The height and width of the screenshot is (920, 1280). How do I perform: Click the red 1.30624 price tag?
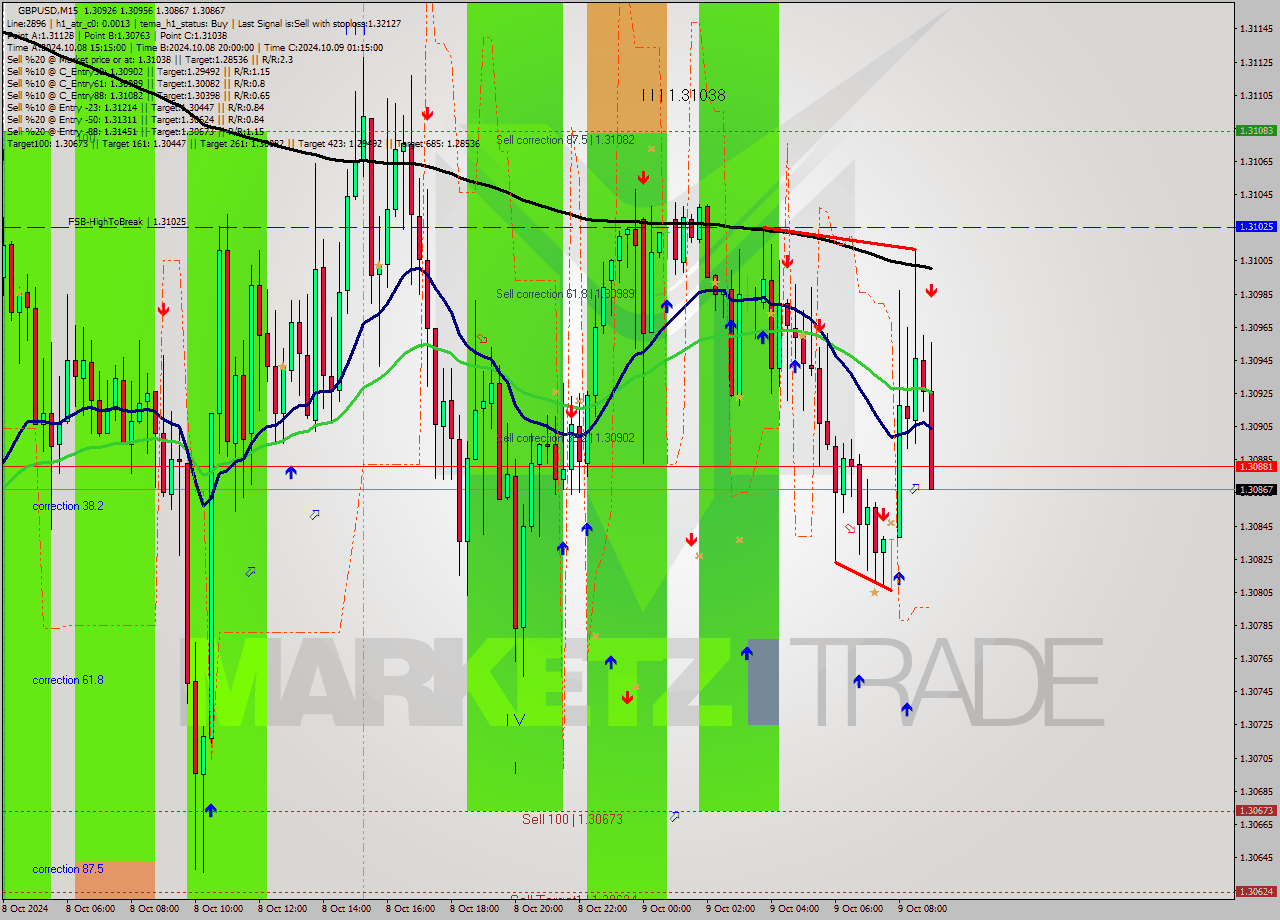coord(1256,891)
